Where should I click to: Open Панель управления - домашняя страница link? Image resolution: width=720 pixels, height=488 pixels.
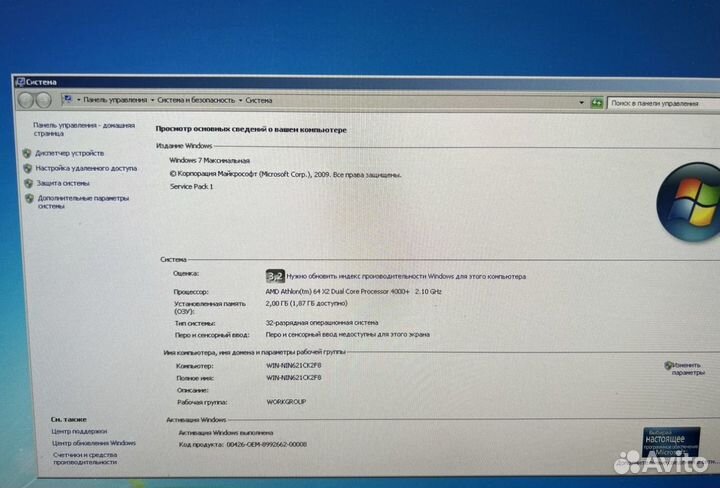pos(84,129)
